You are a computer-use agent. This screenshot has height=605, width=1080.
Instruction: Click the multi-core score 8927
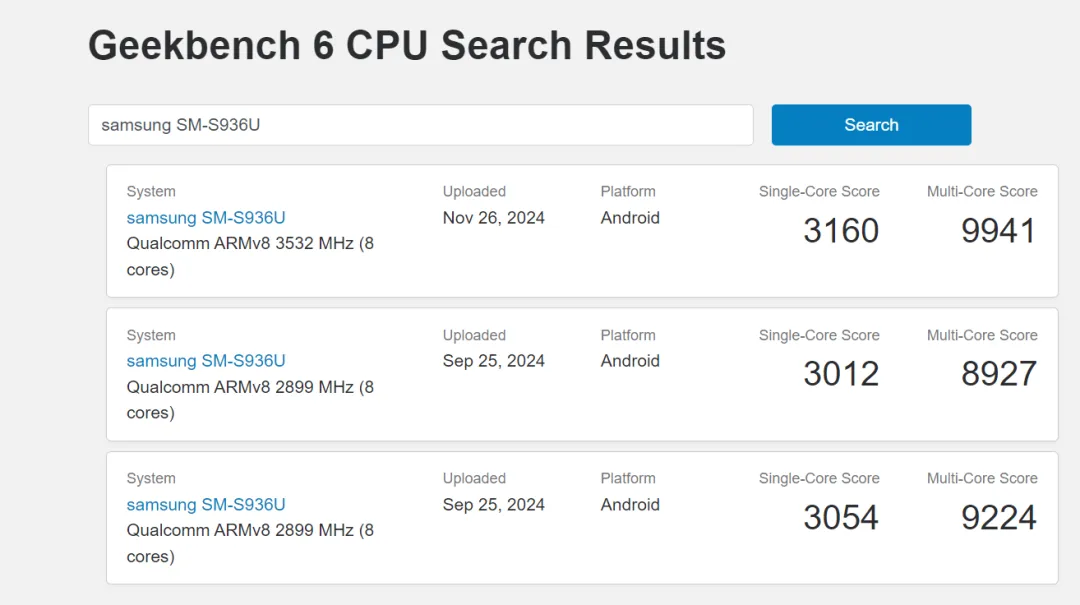point(999,373)
